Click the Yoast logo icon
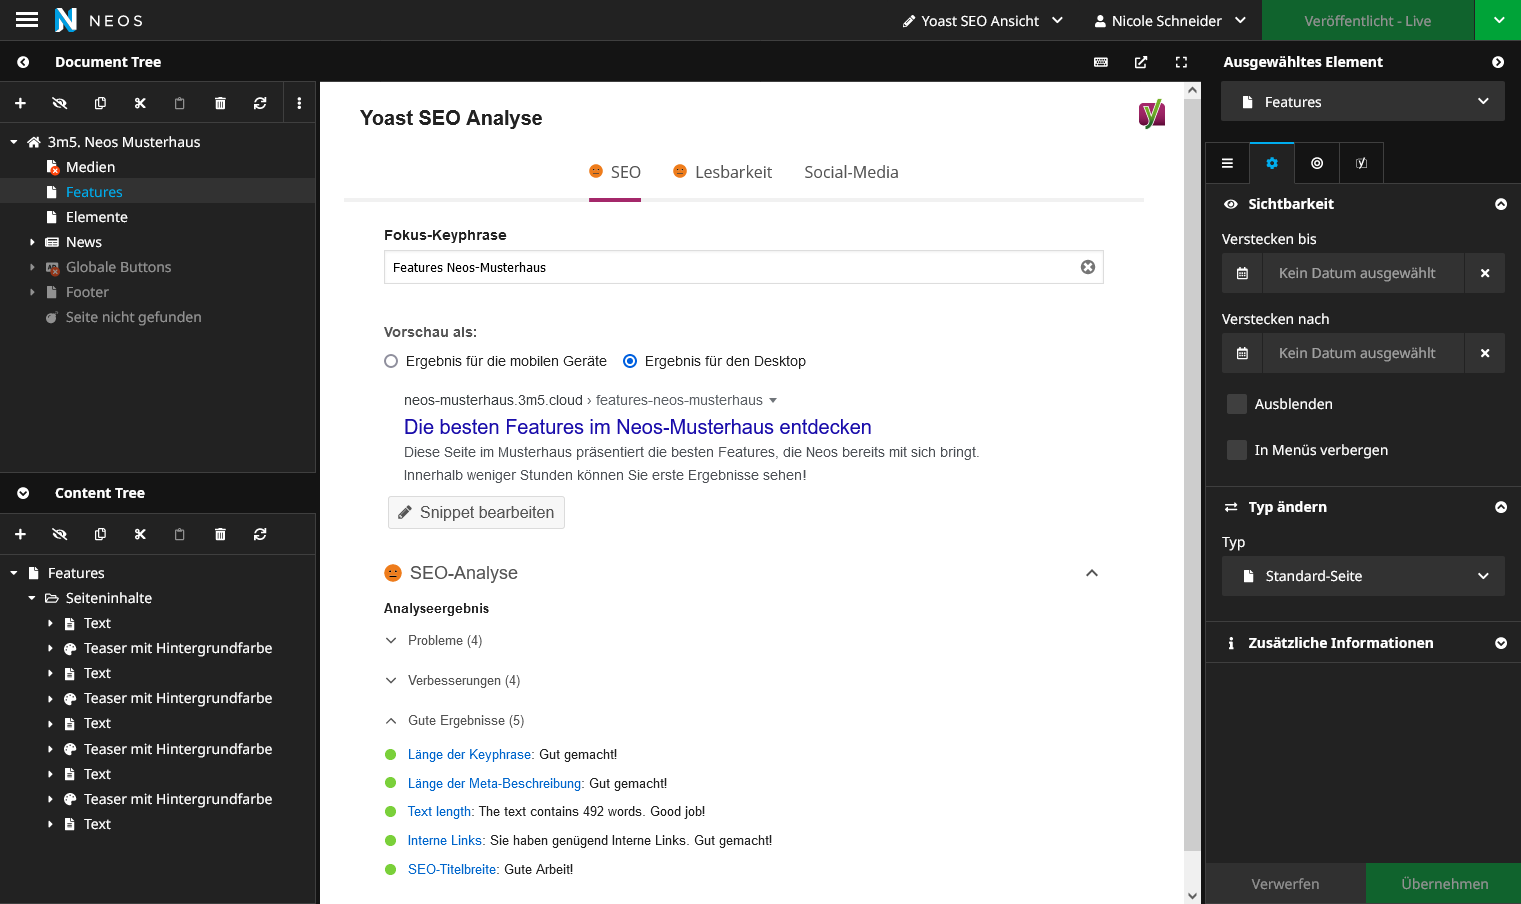 point(1152,114)
